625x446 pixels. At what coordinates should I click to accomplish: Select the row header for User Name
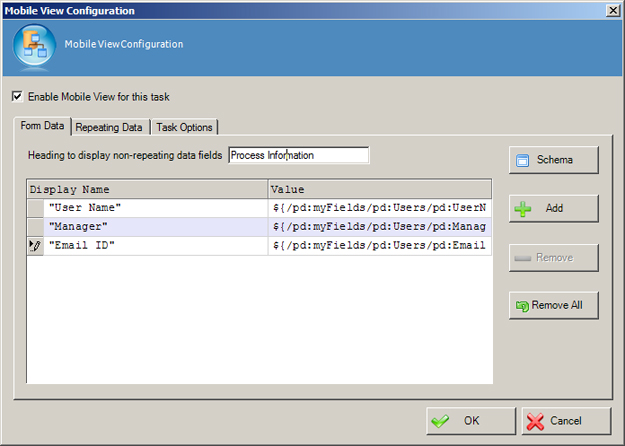(x=35, y=208)
